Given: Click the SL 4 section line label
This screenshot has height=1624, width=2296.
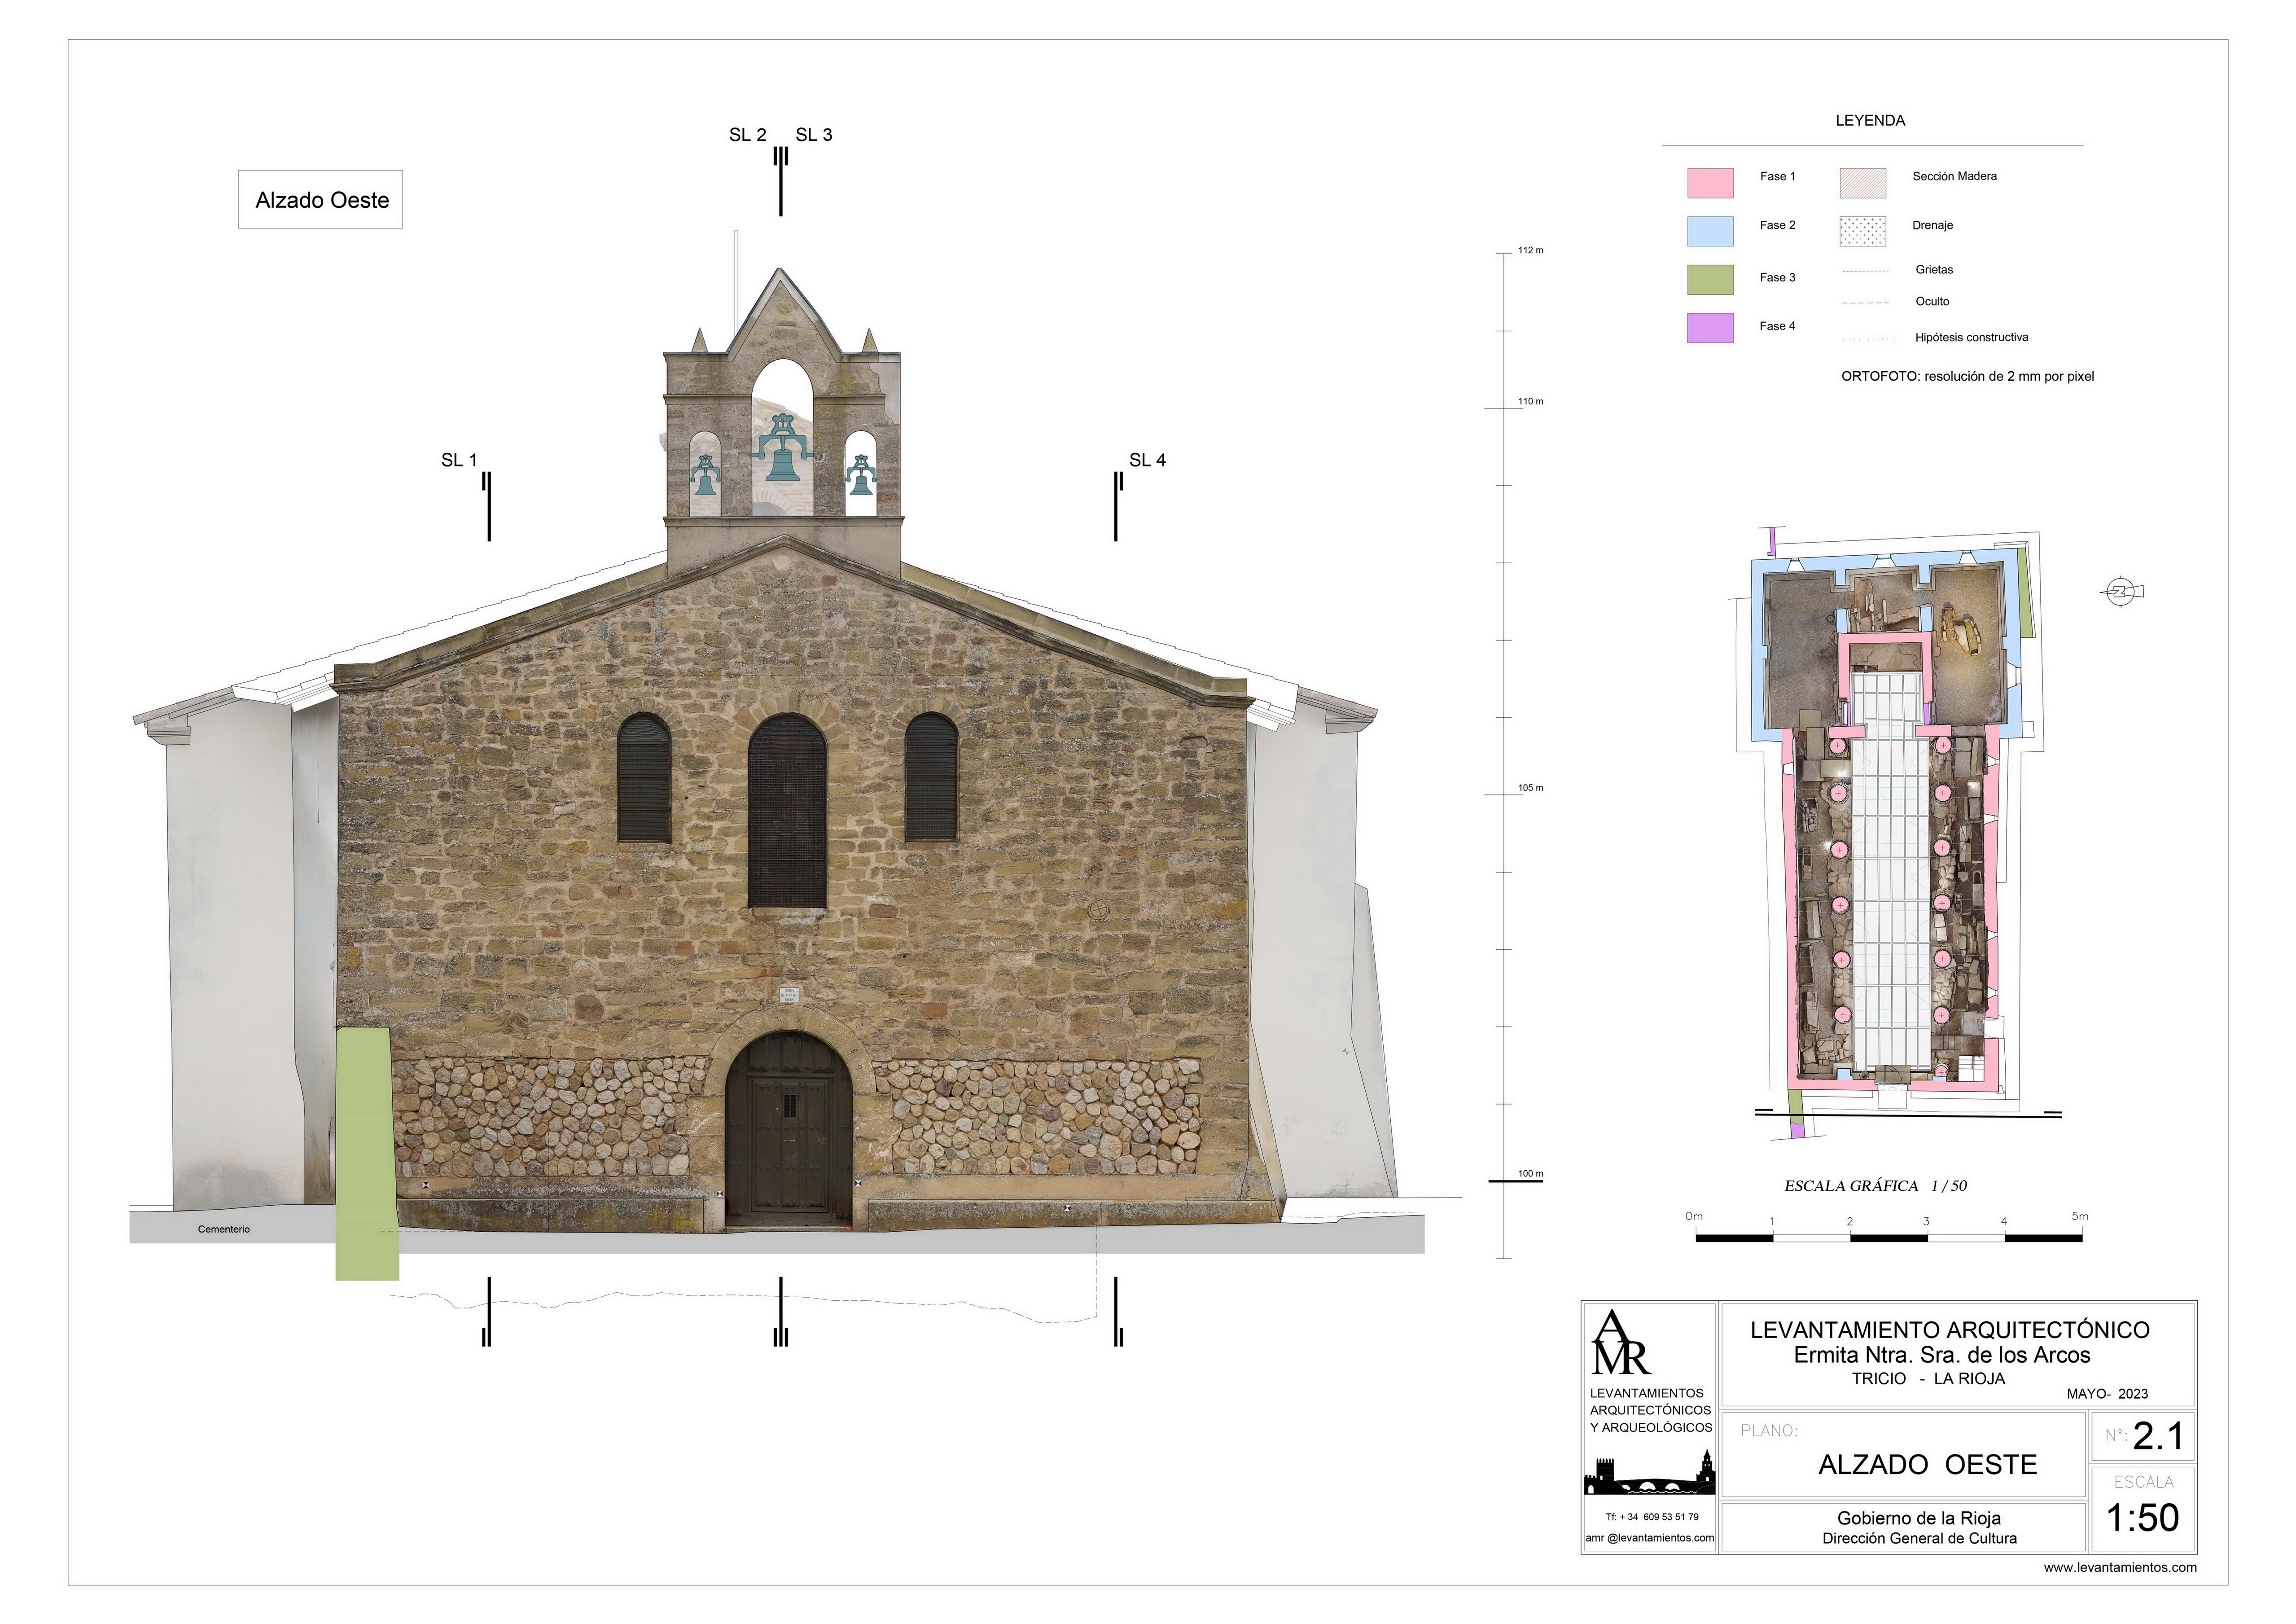Looking at the screenshot, I should tap(1147, 460).
